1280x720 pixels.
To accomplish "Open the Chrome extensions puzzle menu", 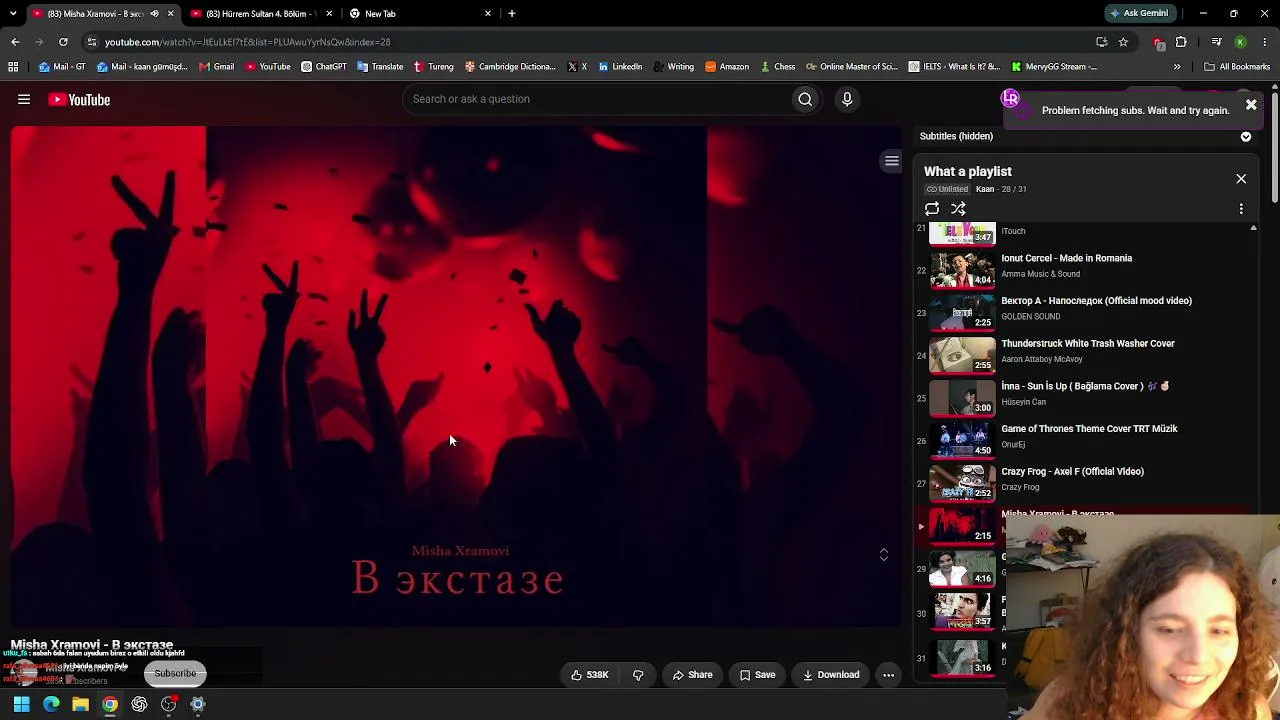I will click(1181, 42).
